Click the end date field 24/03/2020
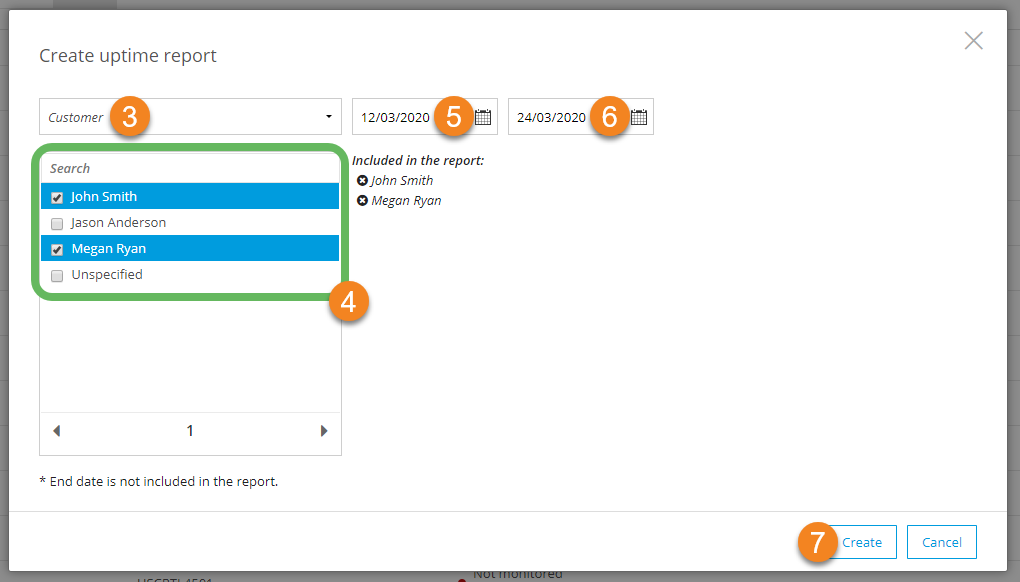The width and height of the screenshot is (1020, 582). pos(551,117)
